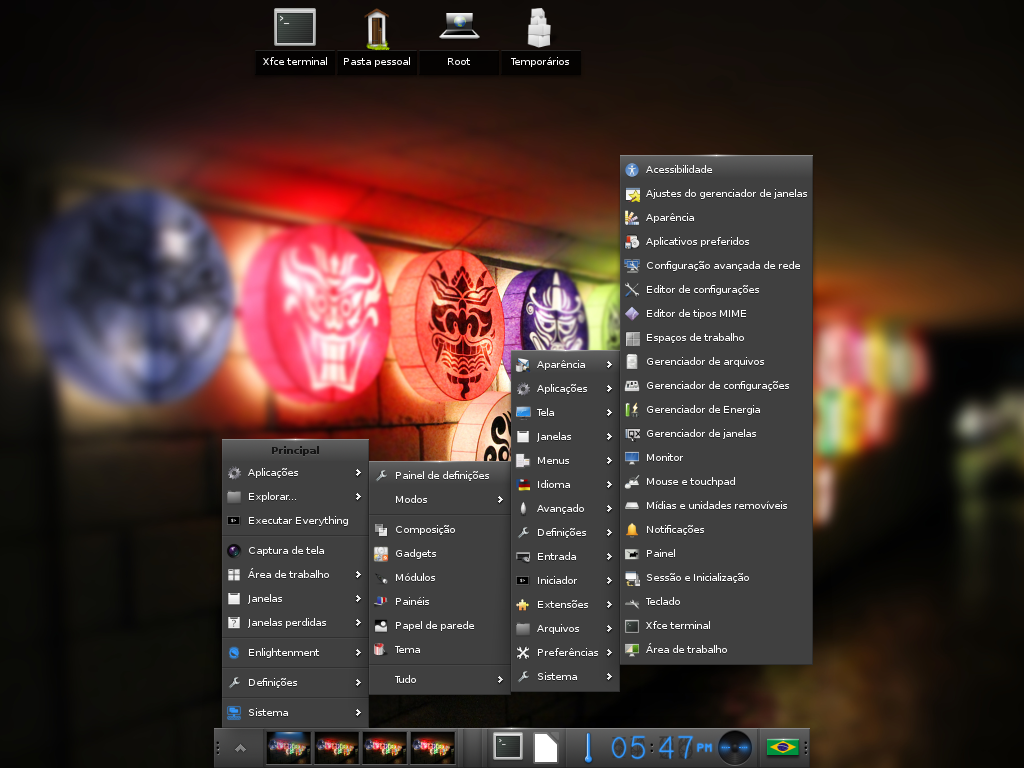The image size is (1024, 768).
Task: Expand the Modos submenu arrow
Action: click(500, 500)
